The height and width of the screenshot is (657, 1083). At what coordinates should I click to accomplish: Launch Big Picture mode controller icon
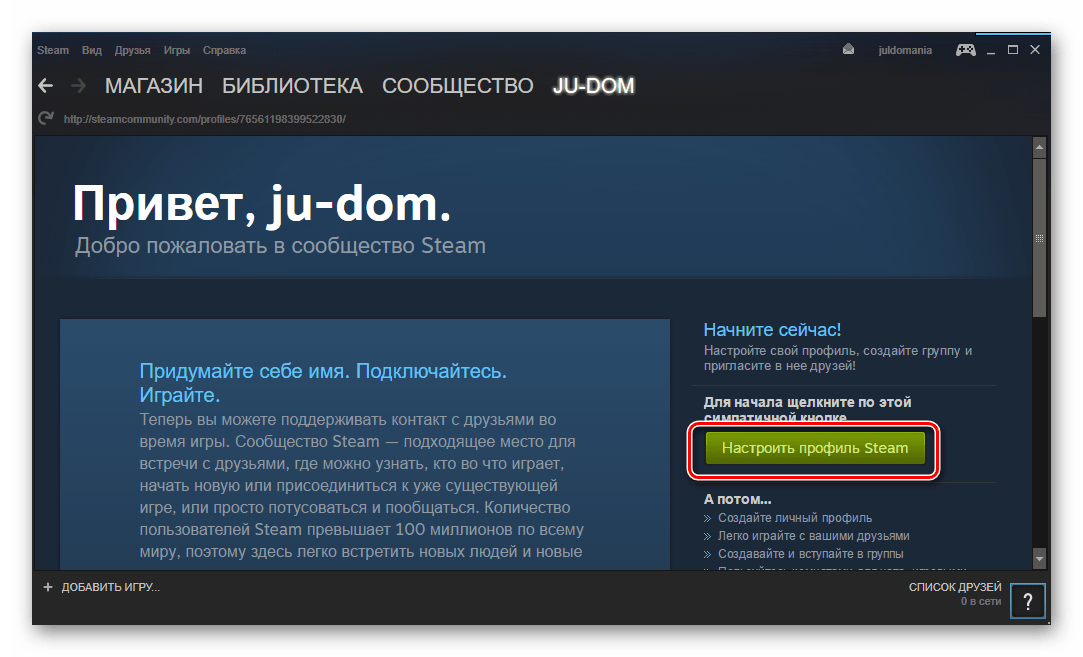pos(966,50)
